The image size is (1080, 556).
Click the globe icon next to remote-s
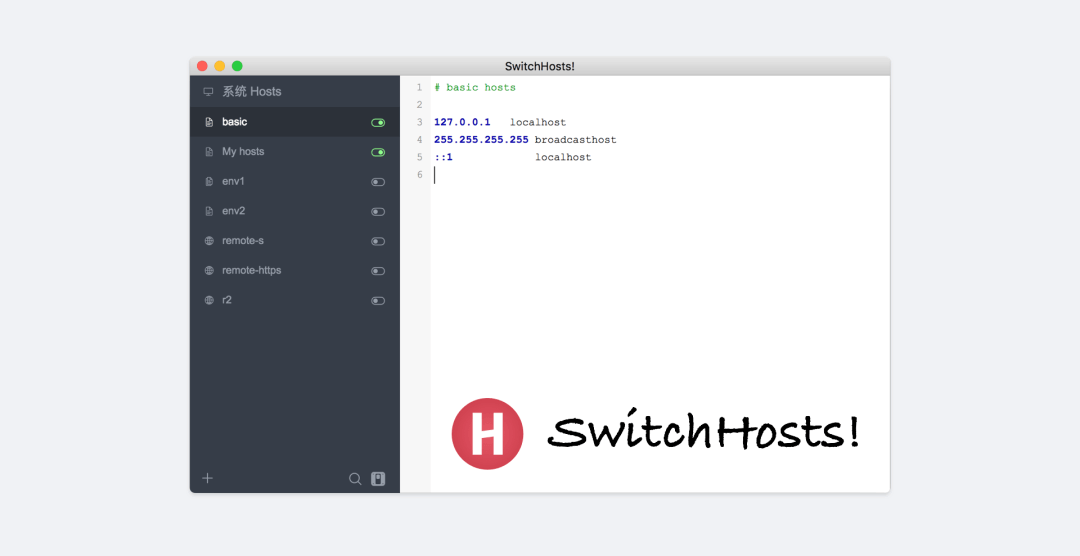click(209, 241)
